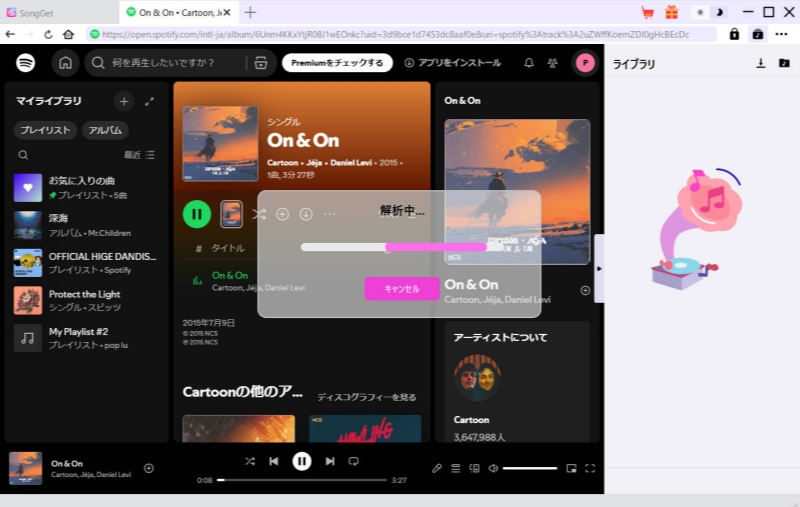Select the Playlists filter tab
This screenshot has width=800, height=507.
click(45, 130)
